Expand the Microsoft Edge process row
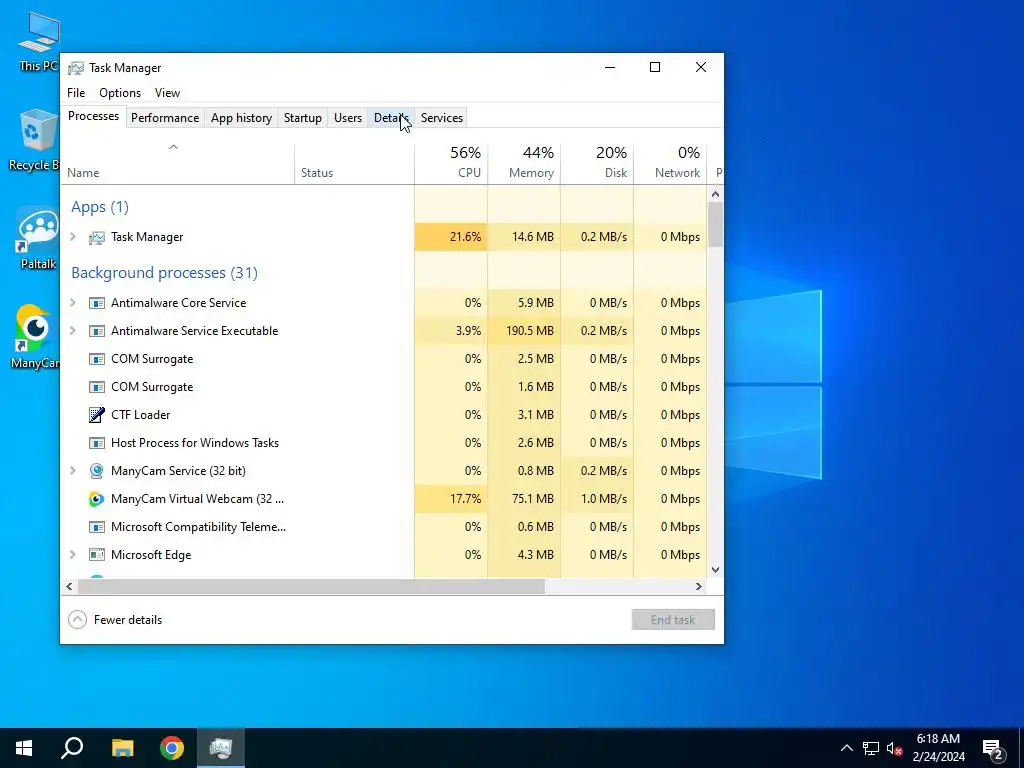 73,555
